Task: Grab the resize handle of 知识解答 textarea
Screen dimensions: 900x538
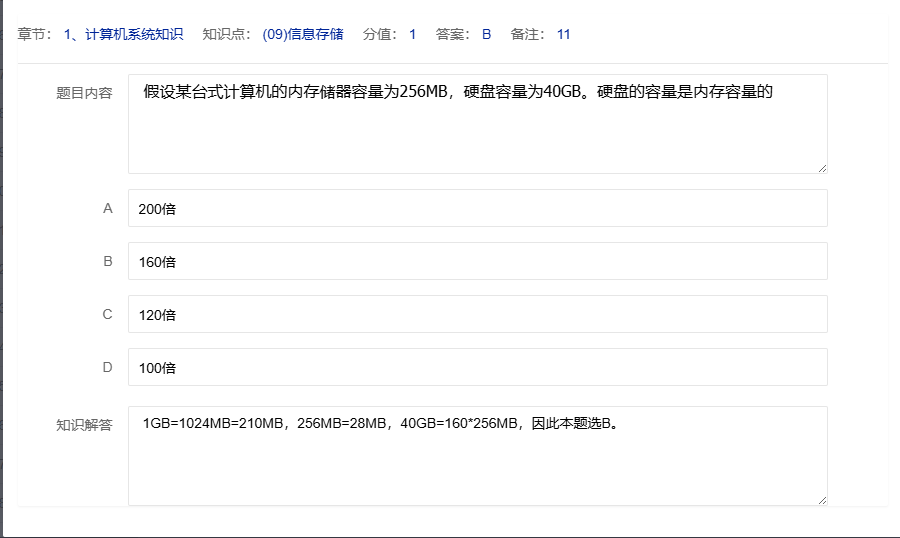Action: pos(822,500)
